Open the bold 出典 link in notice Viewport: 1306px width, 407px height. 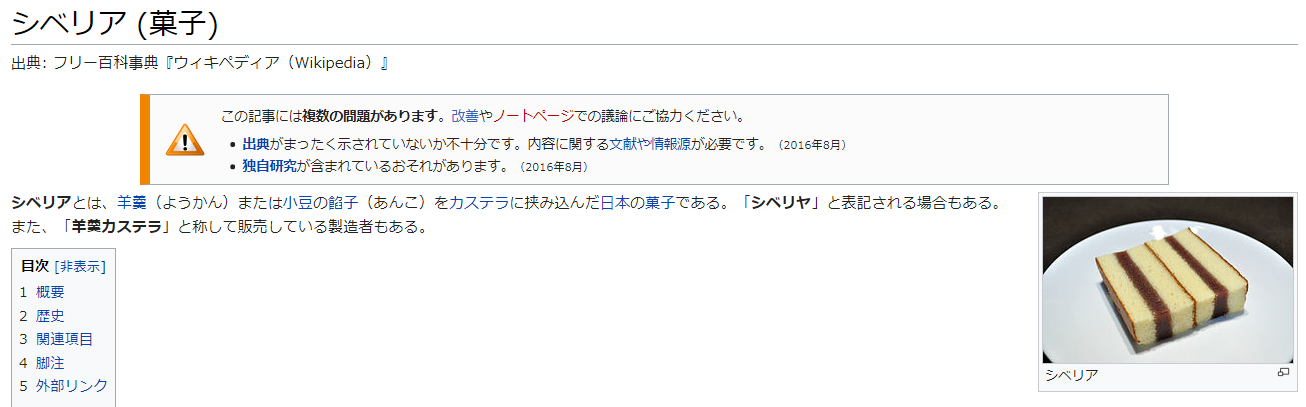pyautogui.click(x=256, y=144)
